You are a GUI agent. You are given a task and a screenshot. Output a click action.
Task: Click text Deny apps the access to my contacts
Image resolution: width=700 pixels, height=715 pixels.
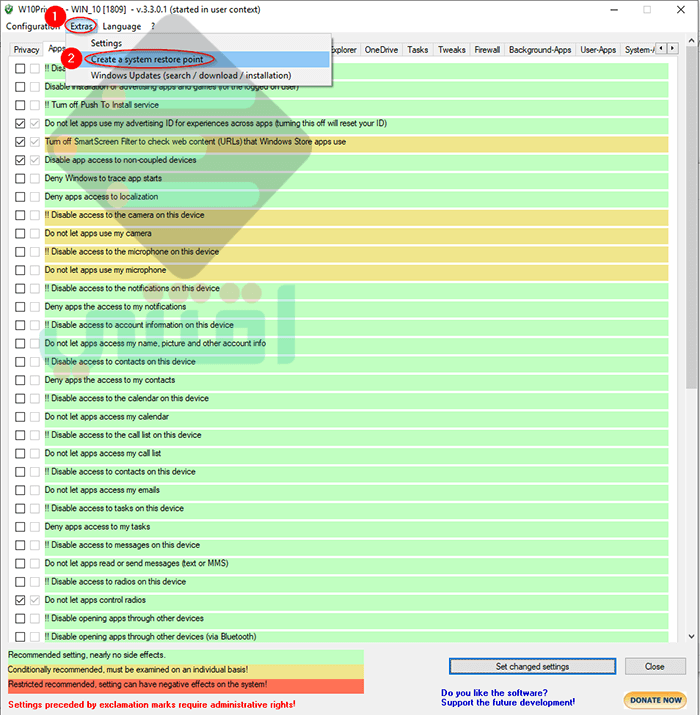(110, 380)
